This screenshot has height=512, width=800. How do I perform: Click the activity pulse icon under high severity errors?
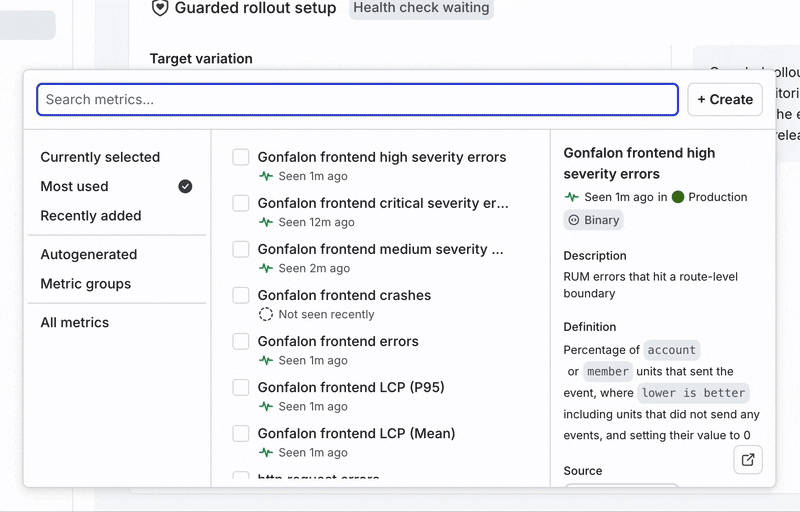[266, 176]
